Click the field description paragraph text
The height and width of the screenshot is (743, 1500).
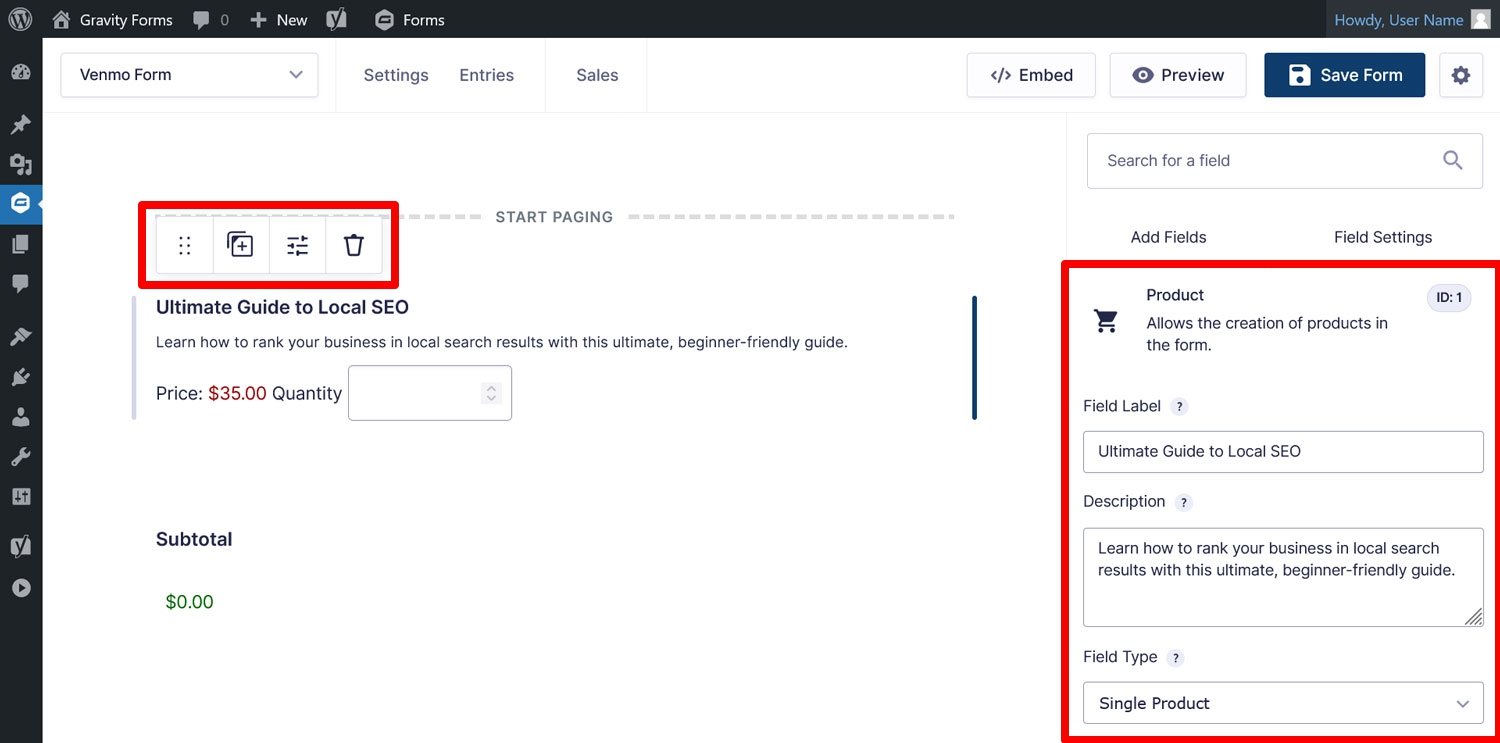(502, 342)
